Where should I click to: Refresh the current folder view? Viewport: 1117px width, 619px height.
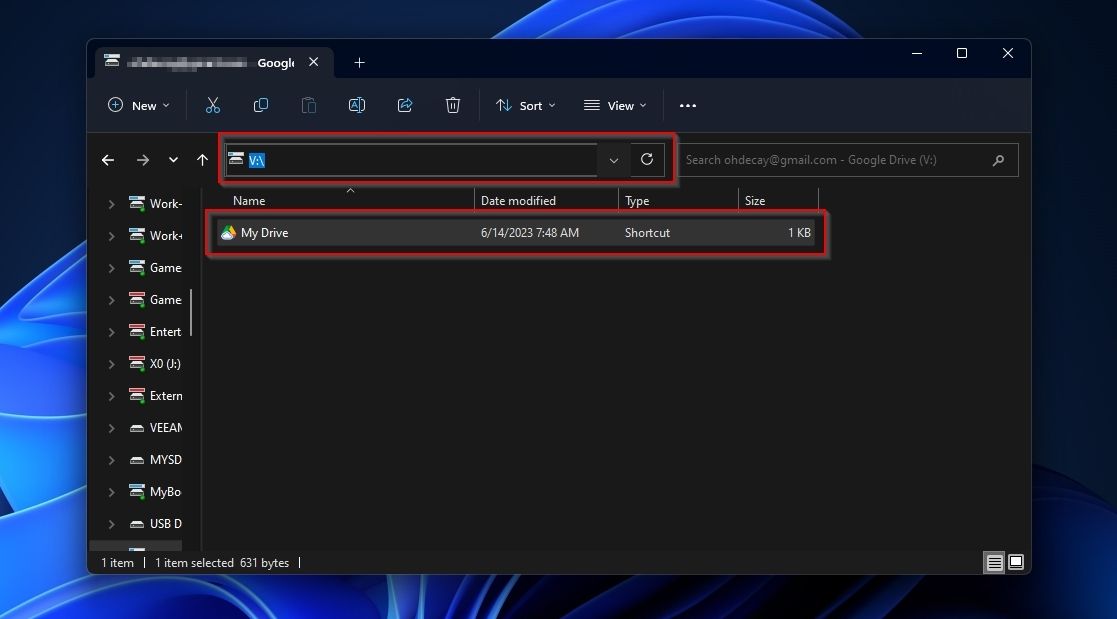click(647, 160)
